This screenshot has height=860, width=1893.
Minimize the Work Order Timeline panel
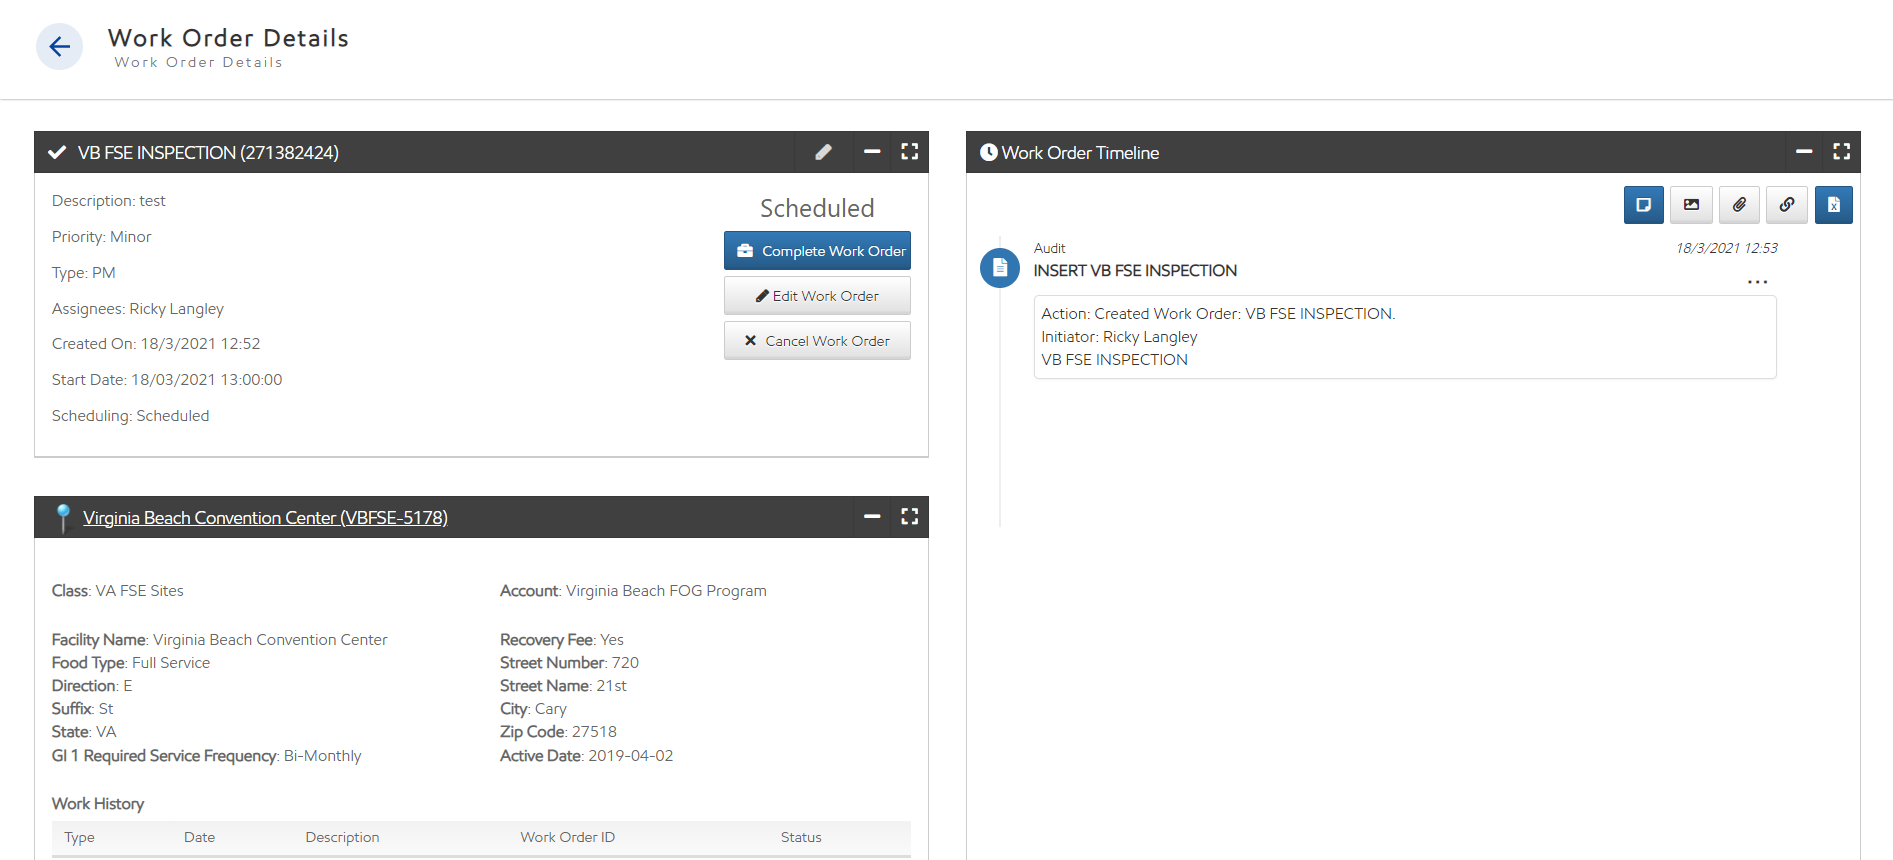[1804, 152]
